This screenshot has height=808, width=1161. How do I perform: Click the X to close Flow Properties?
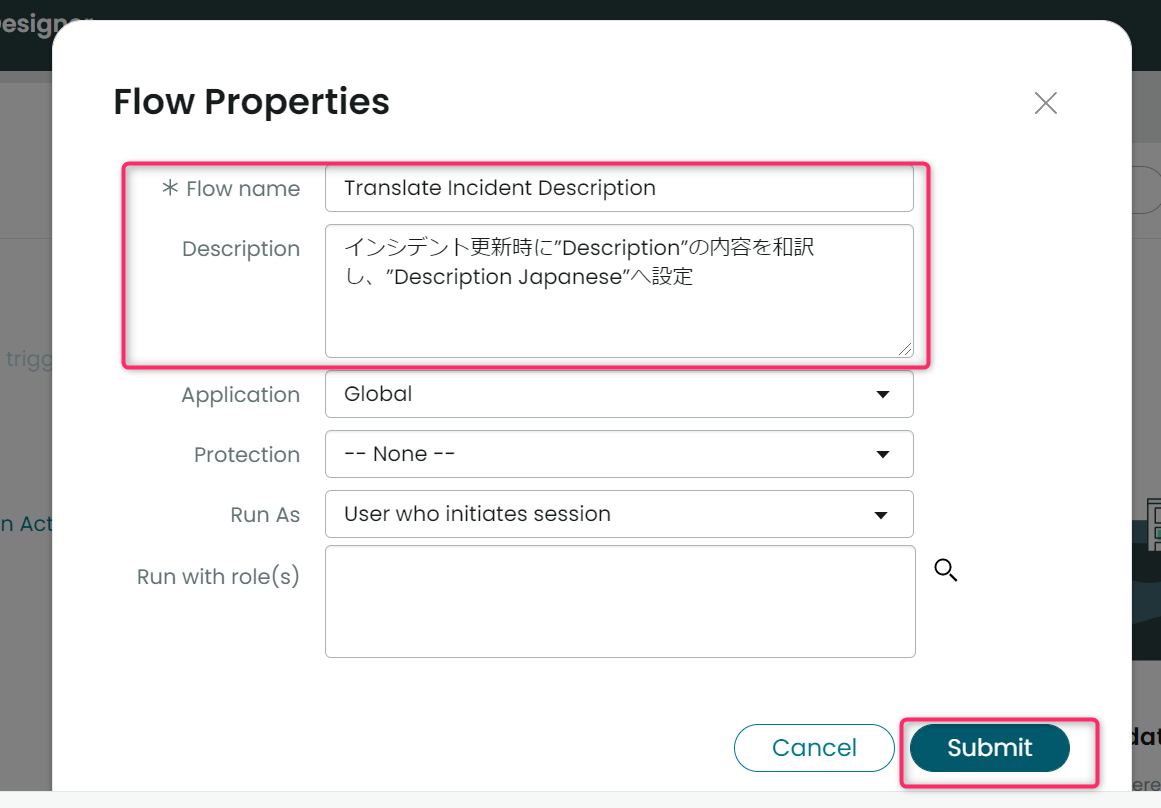pyautogui.click(x=1045, y=102)
